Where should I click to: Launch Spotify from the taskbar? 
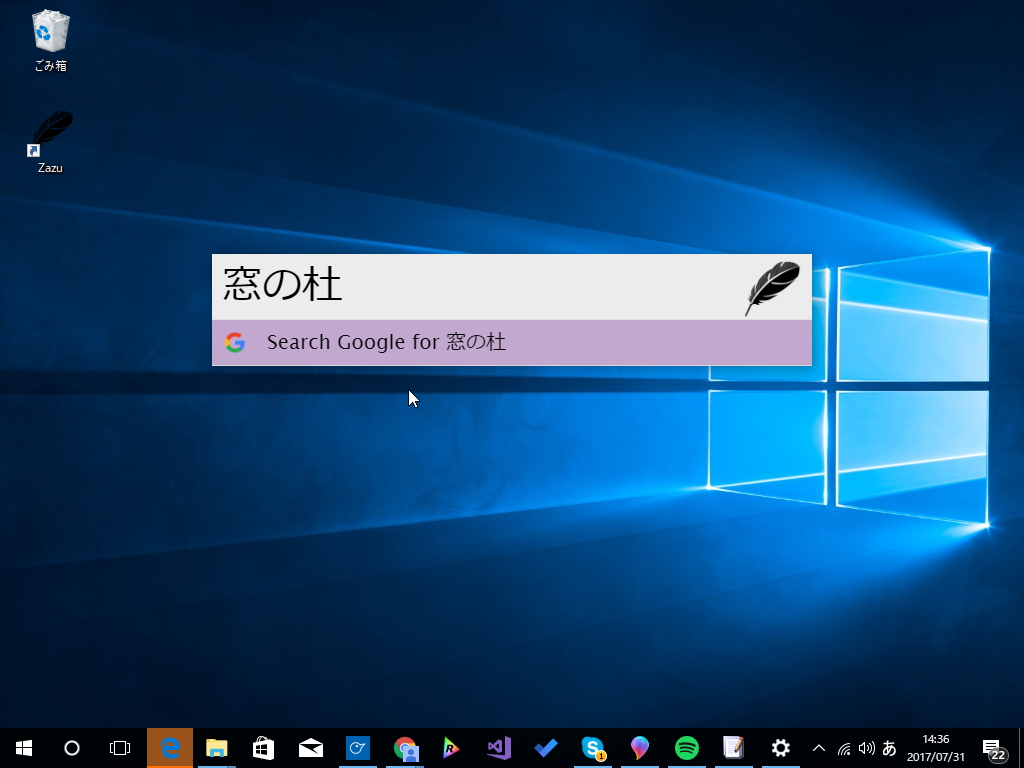686,747
